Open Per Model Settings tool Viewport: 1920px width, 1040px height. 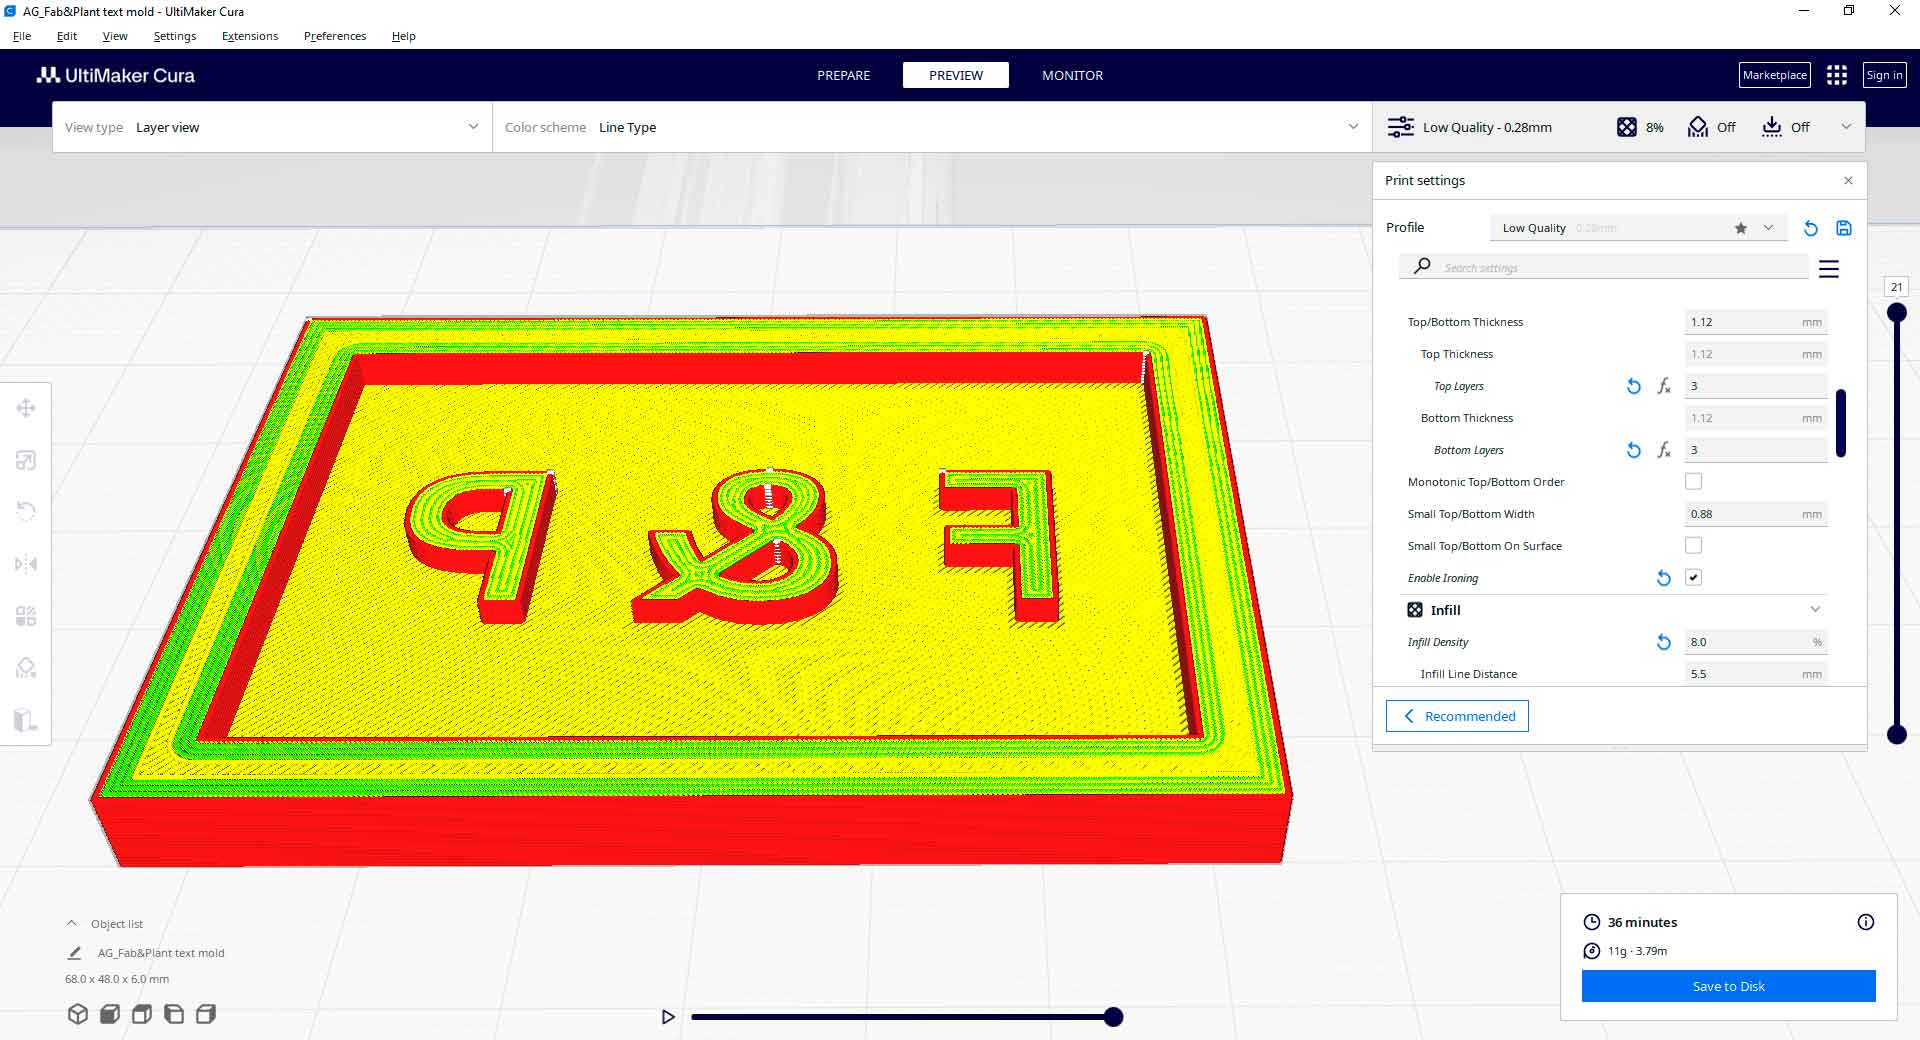pyautogui.click(x=26, y=616)
